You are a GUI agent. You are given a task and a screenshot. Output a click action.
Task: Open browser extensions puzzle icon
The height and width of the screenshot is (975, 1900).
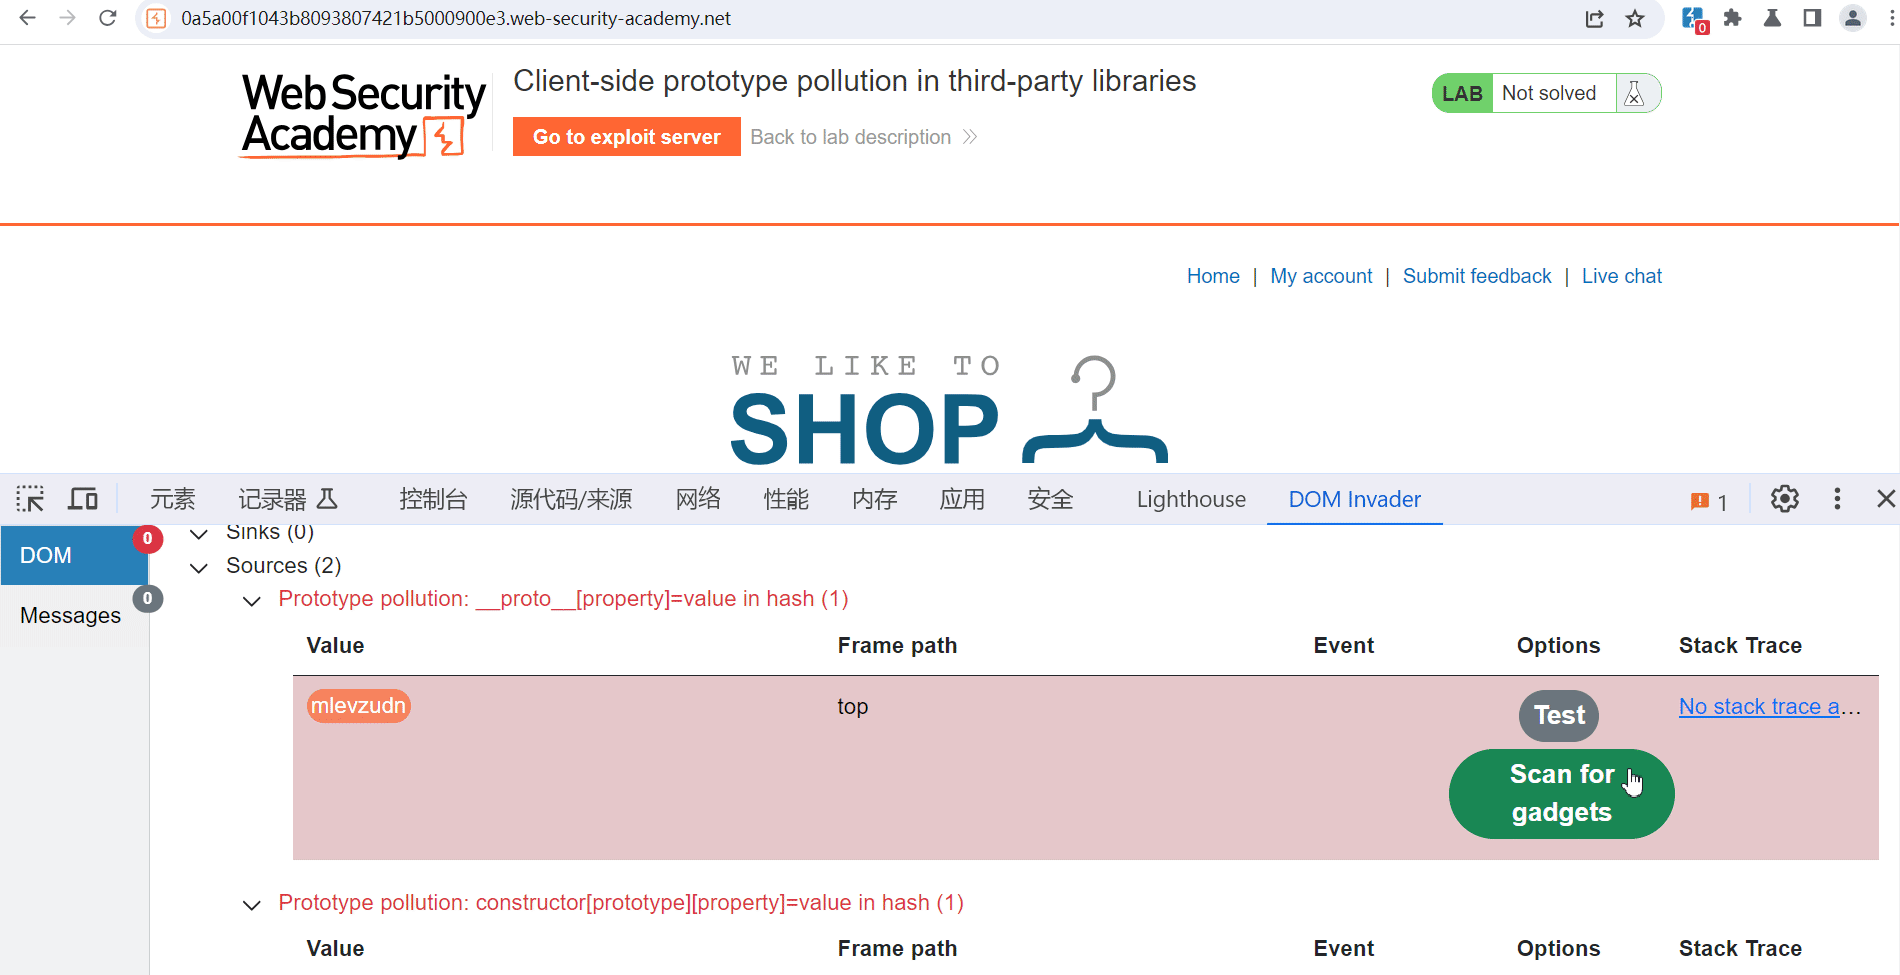tap(1733, 18)
